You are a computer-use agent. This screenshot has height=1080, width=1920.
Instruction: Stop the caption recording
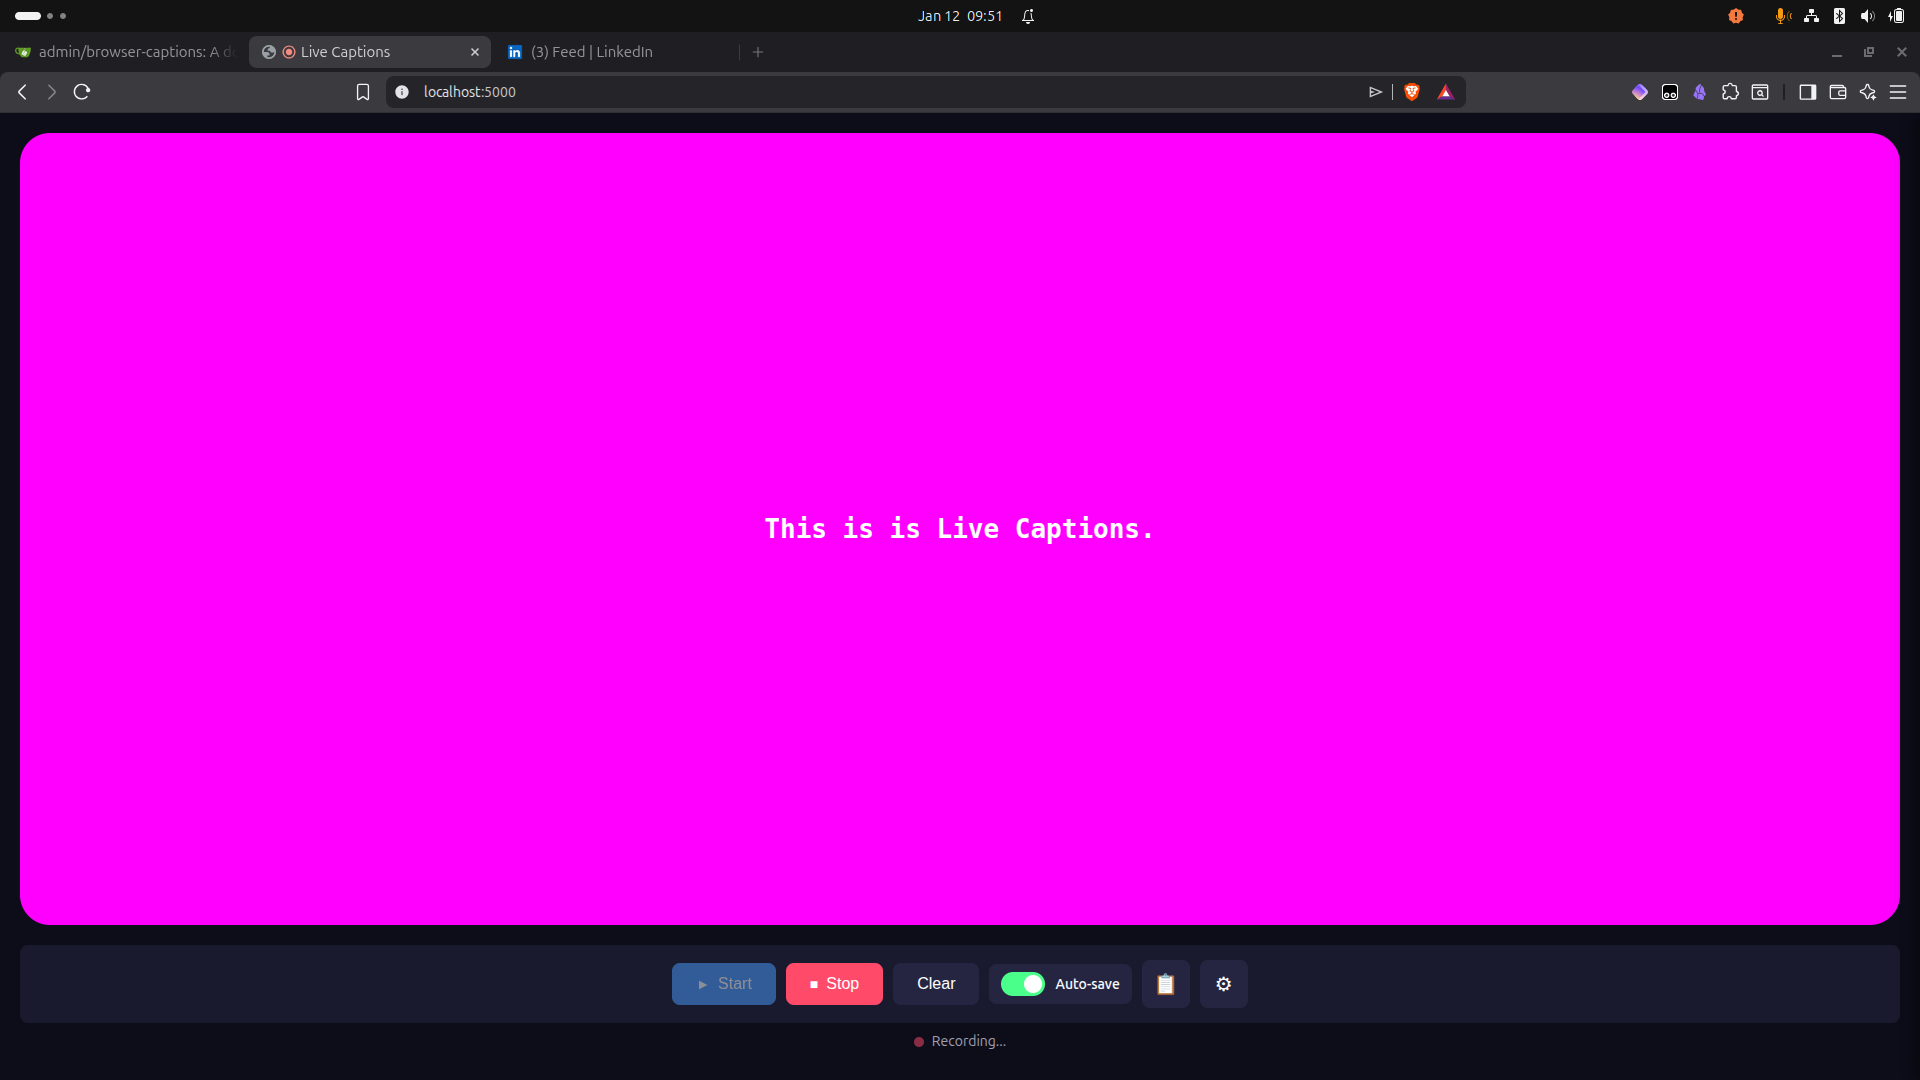pyautogui.click(x=834, y=984)
